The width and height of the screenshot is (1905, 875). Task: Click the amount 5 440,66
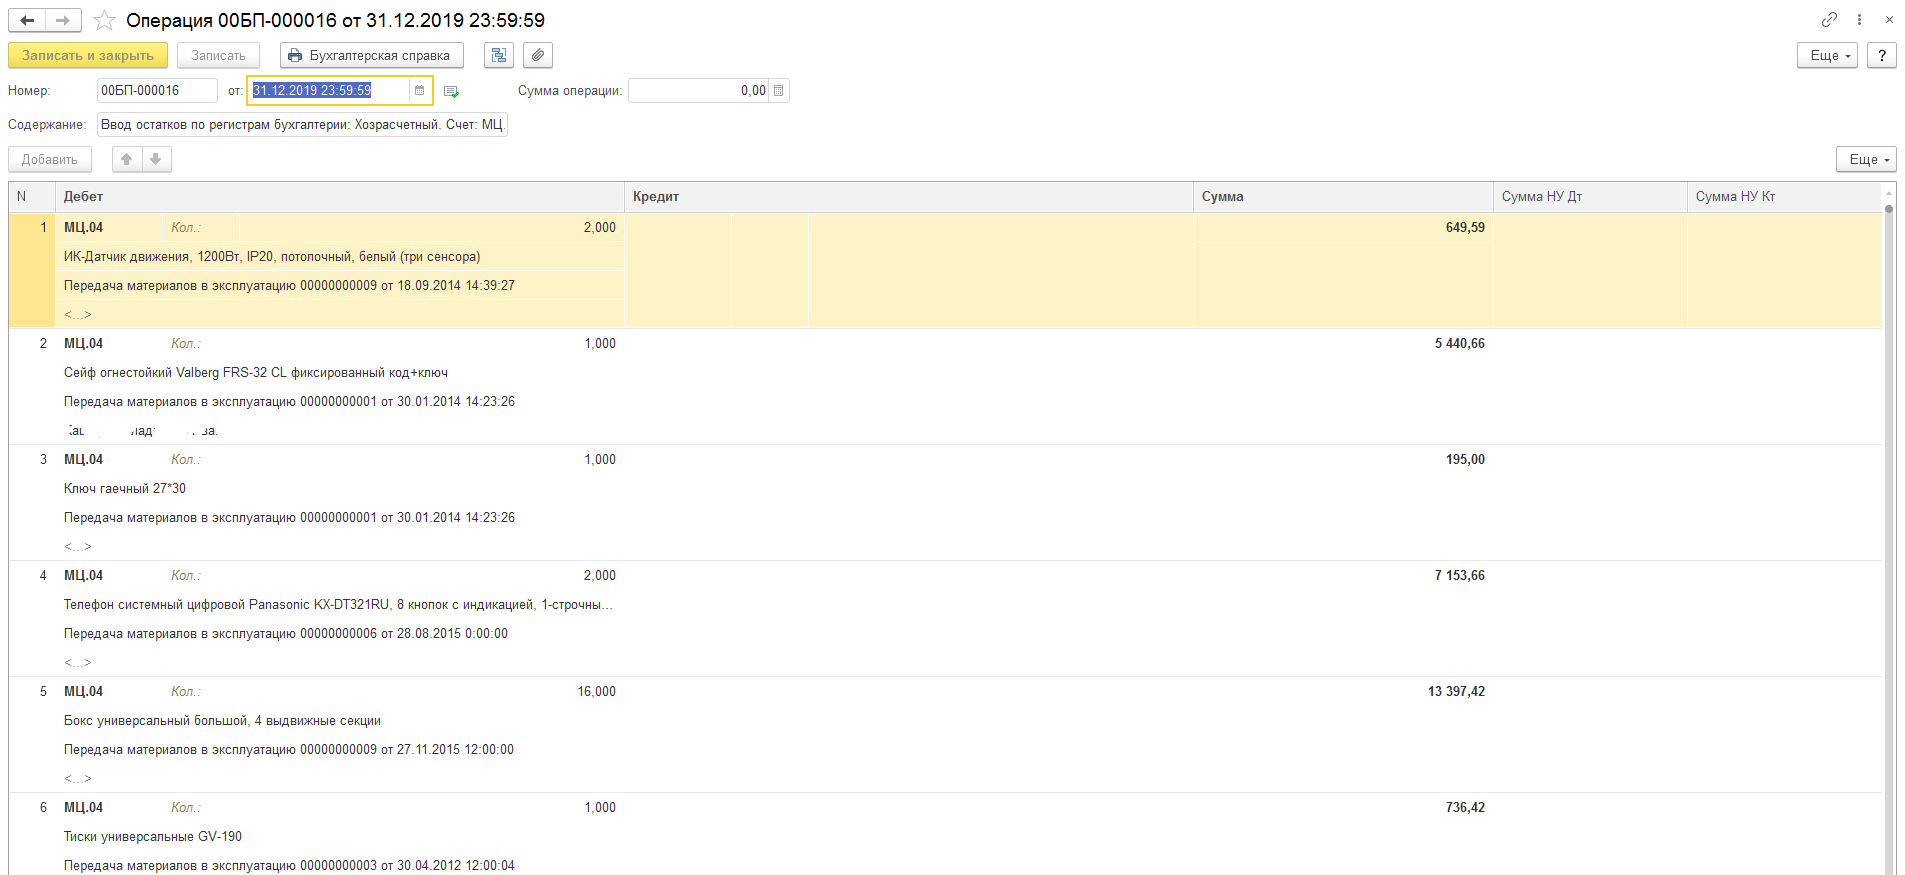coord(1459,344)
